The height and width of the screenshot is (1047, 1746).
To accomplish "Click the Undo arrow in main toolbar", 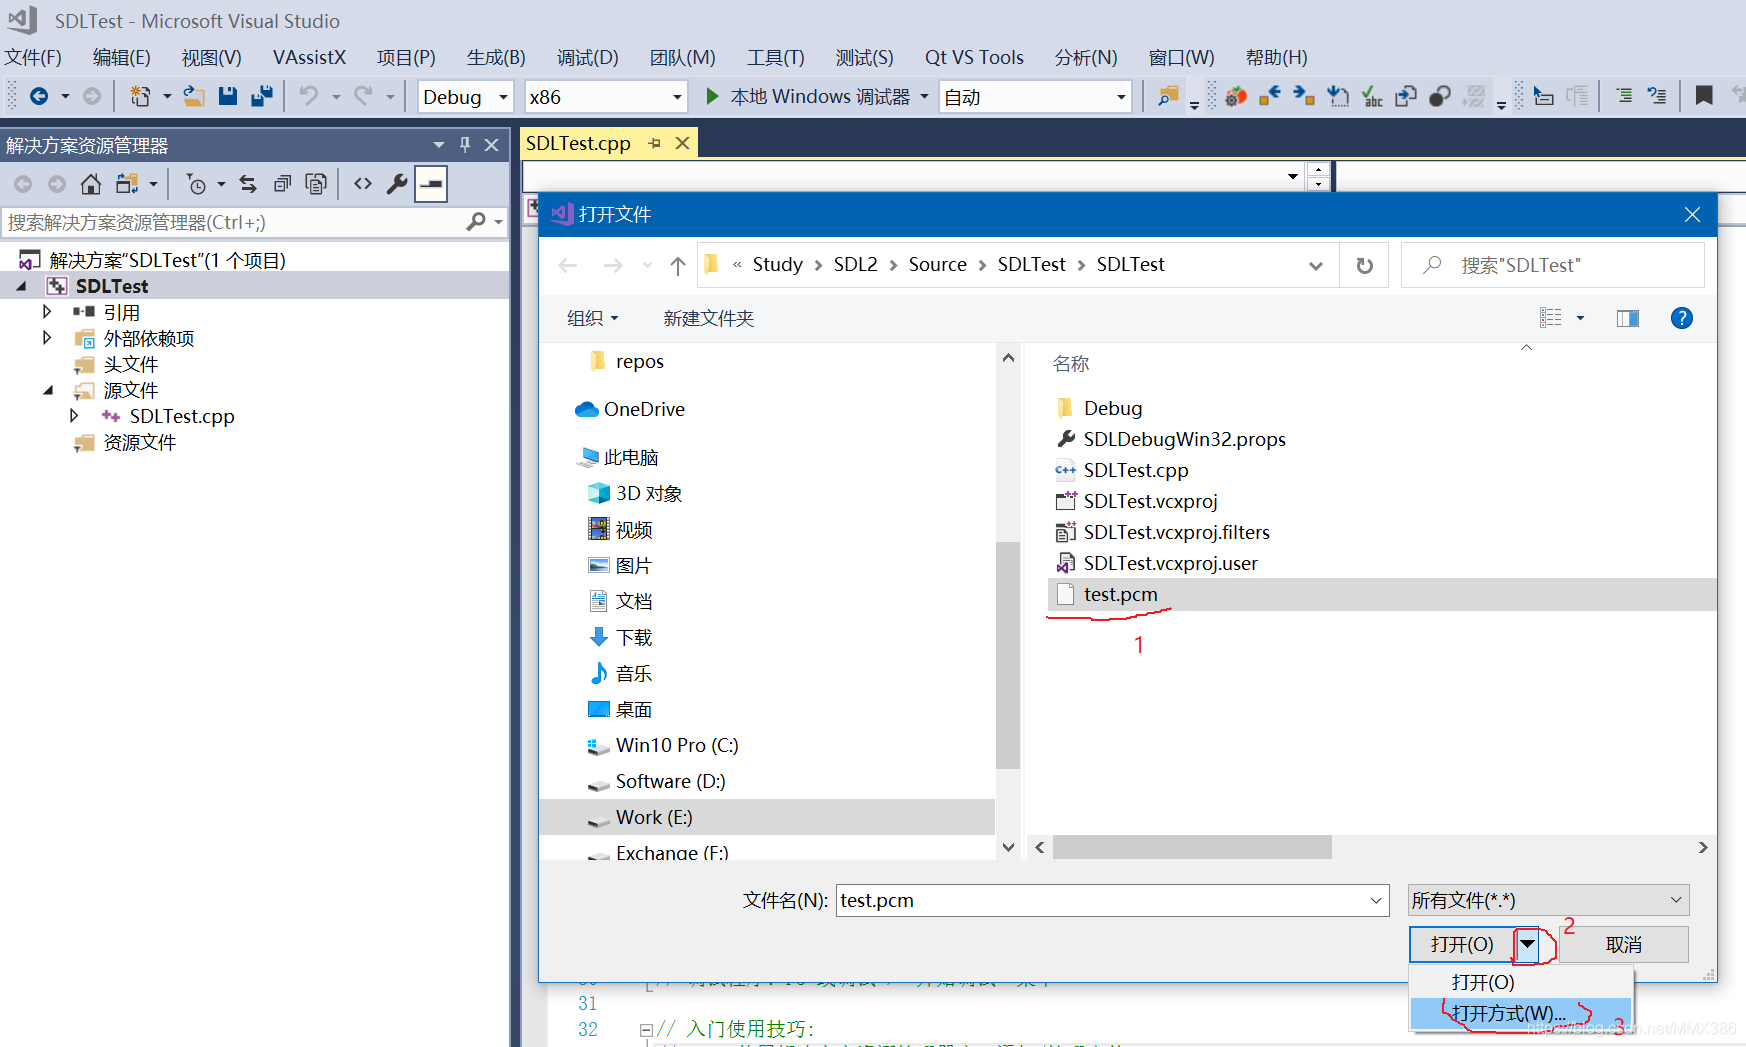I will coord(309,96).
